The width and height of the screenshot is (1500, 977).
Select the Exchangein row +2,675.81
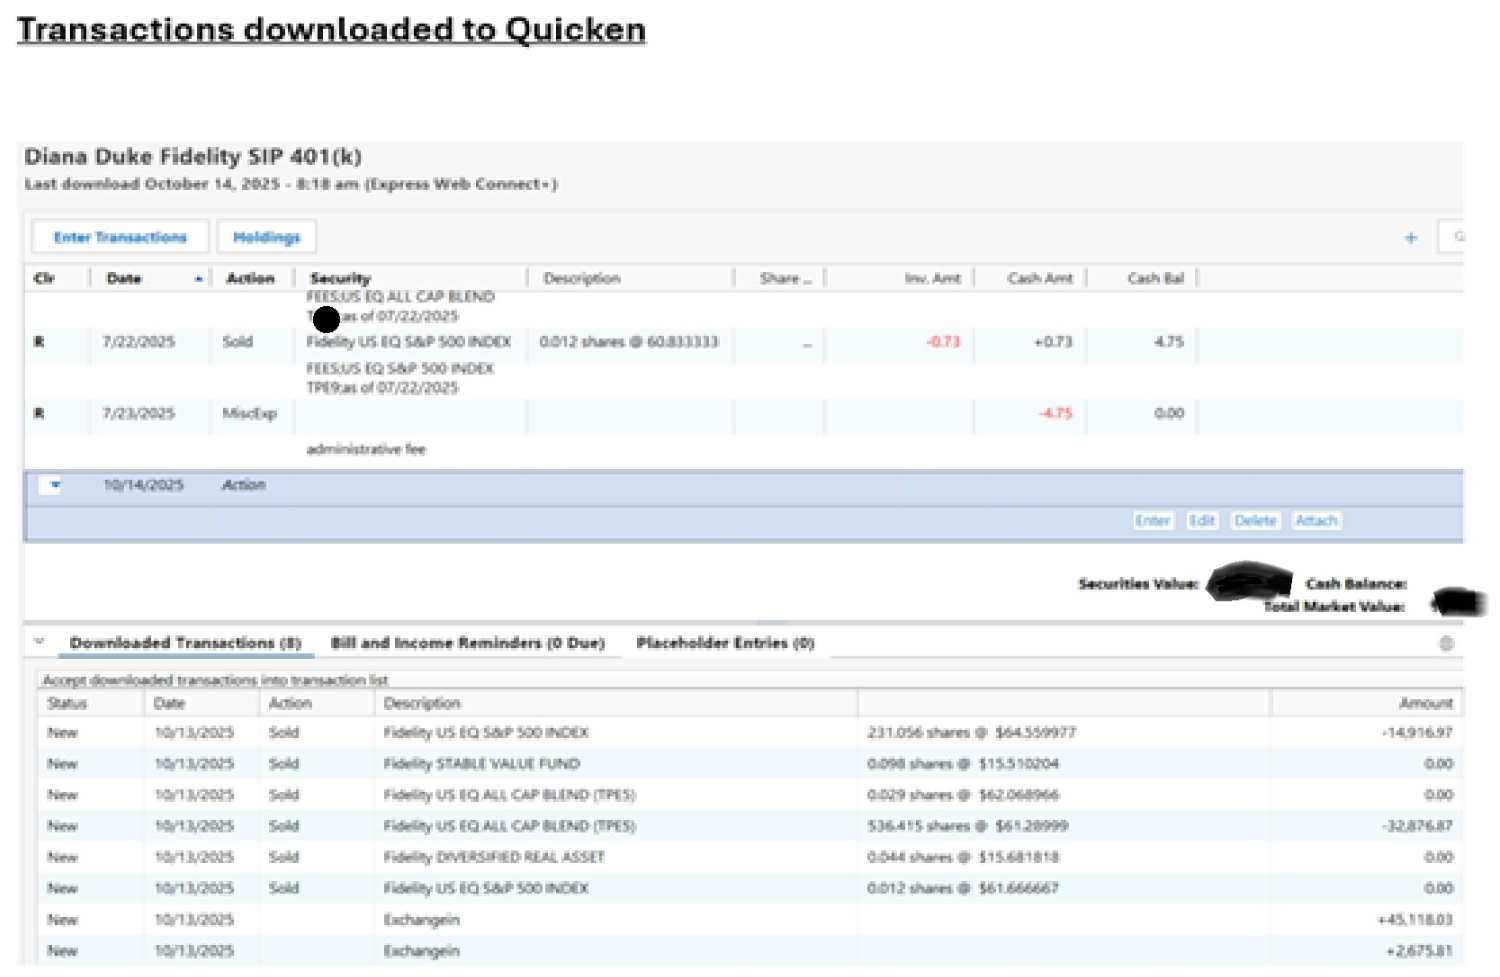point(750,951)
